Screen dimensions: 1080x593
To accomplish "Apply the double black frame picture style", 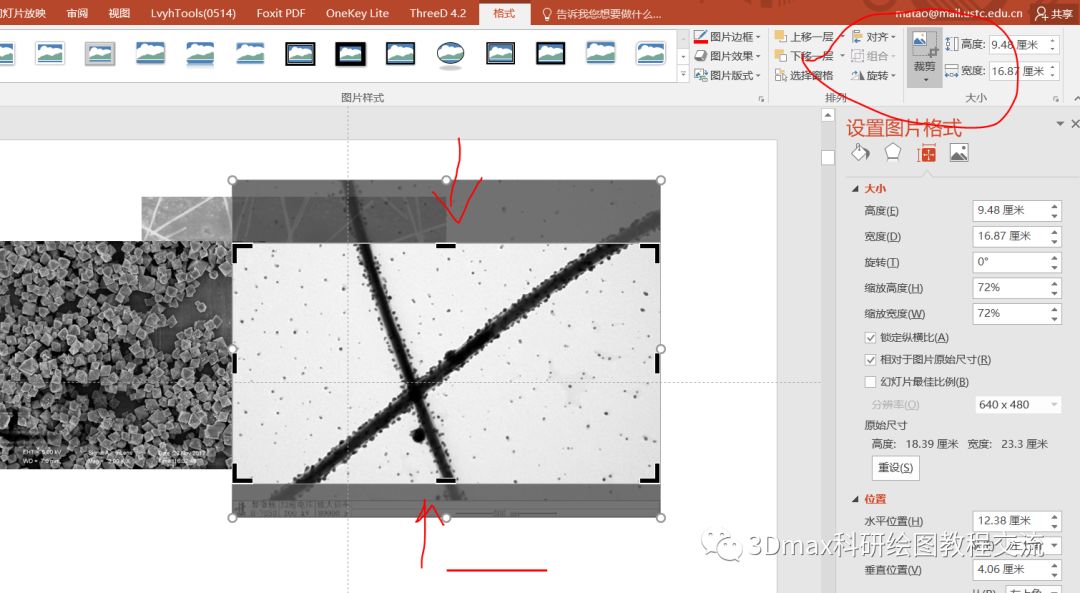I will click(300, 54).
